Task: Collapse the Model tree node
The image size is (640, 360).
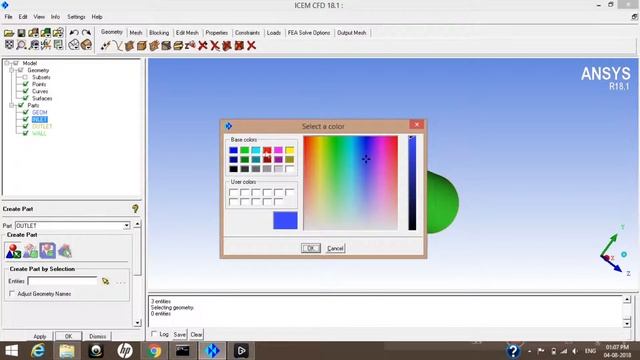Action: [7, 63]
